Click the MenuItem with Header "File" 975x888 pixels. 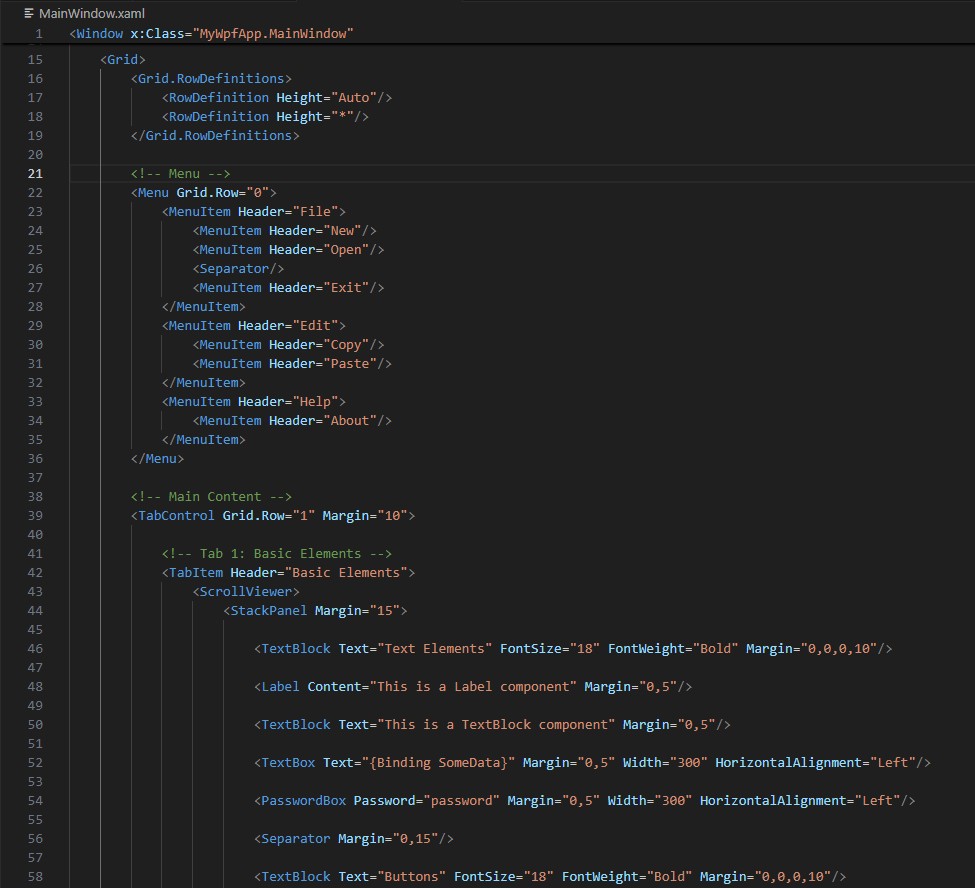click(253, 211)
